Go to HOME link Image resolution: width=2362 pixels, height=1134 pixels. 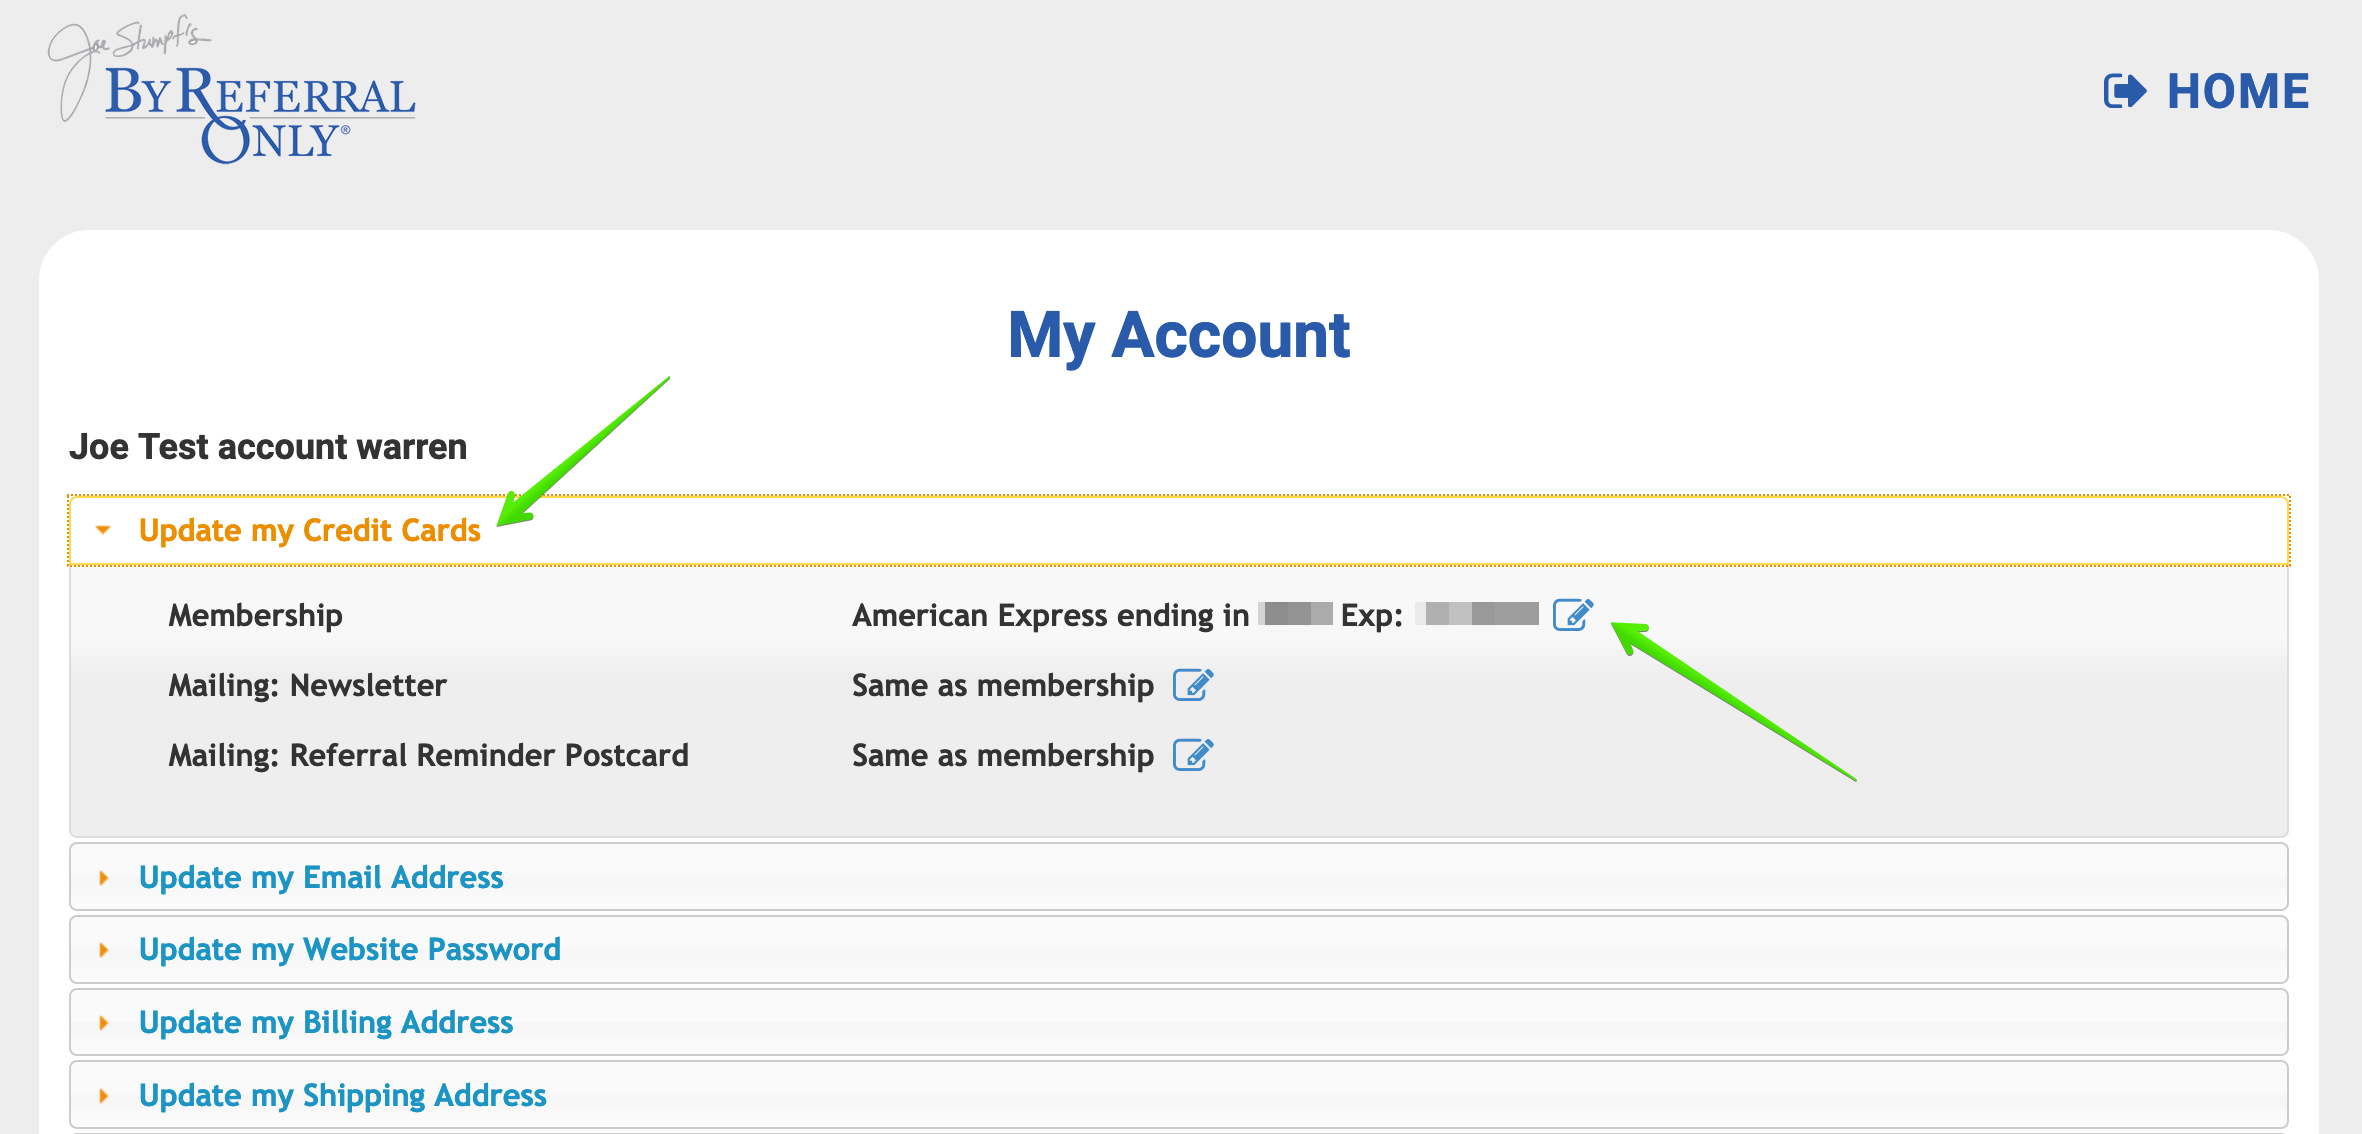click(2237, 92)
